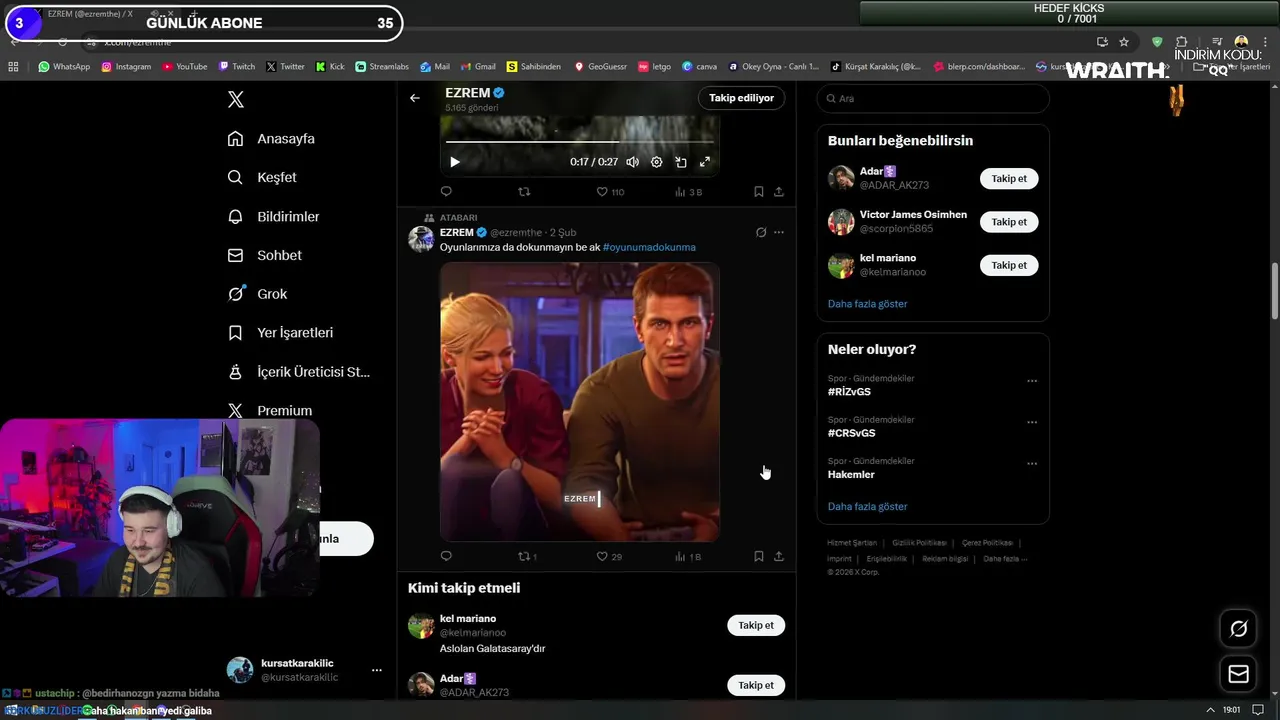Follow Victor James Osimhen
1280x720 pixels.
coord(1008,221)
